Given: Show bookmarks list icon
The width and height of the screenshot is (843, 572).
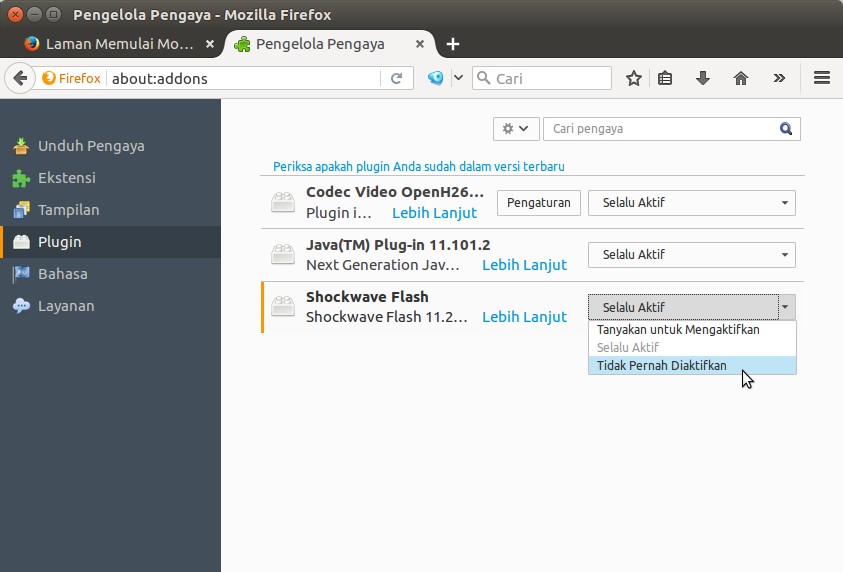Looking at the screenshot, I should coord(665,78).
